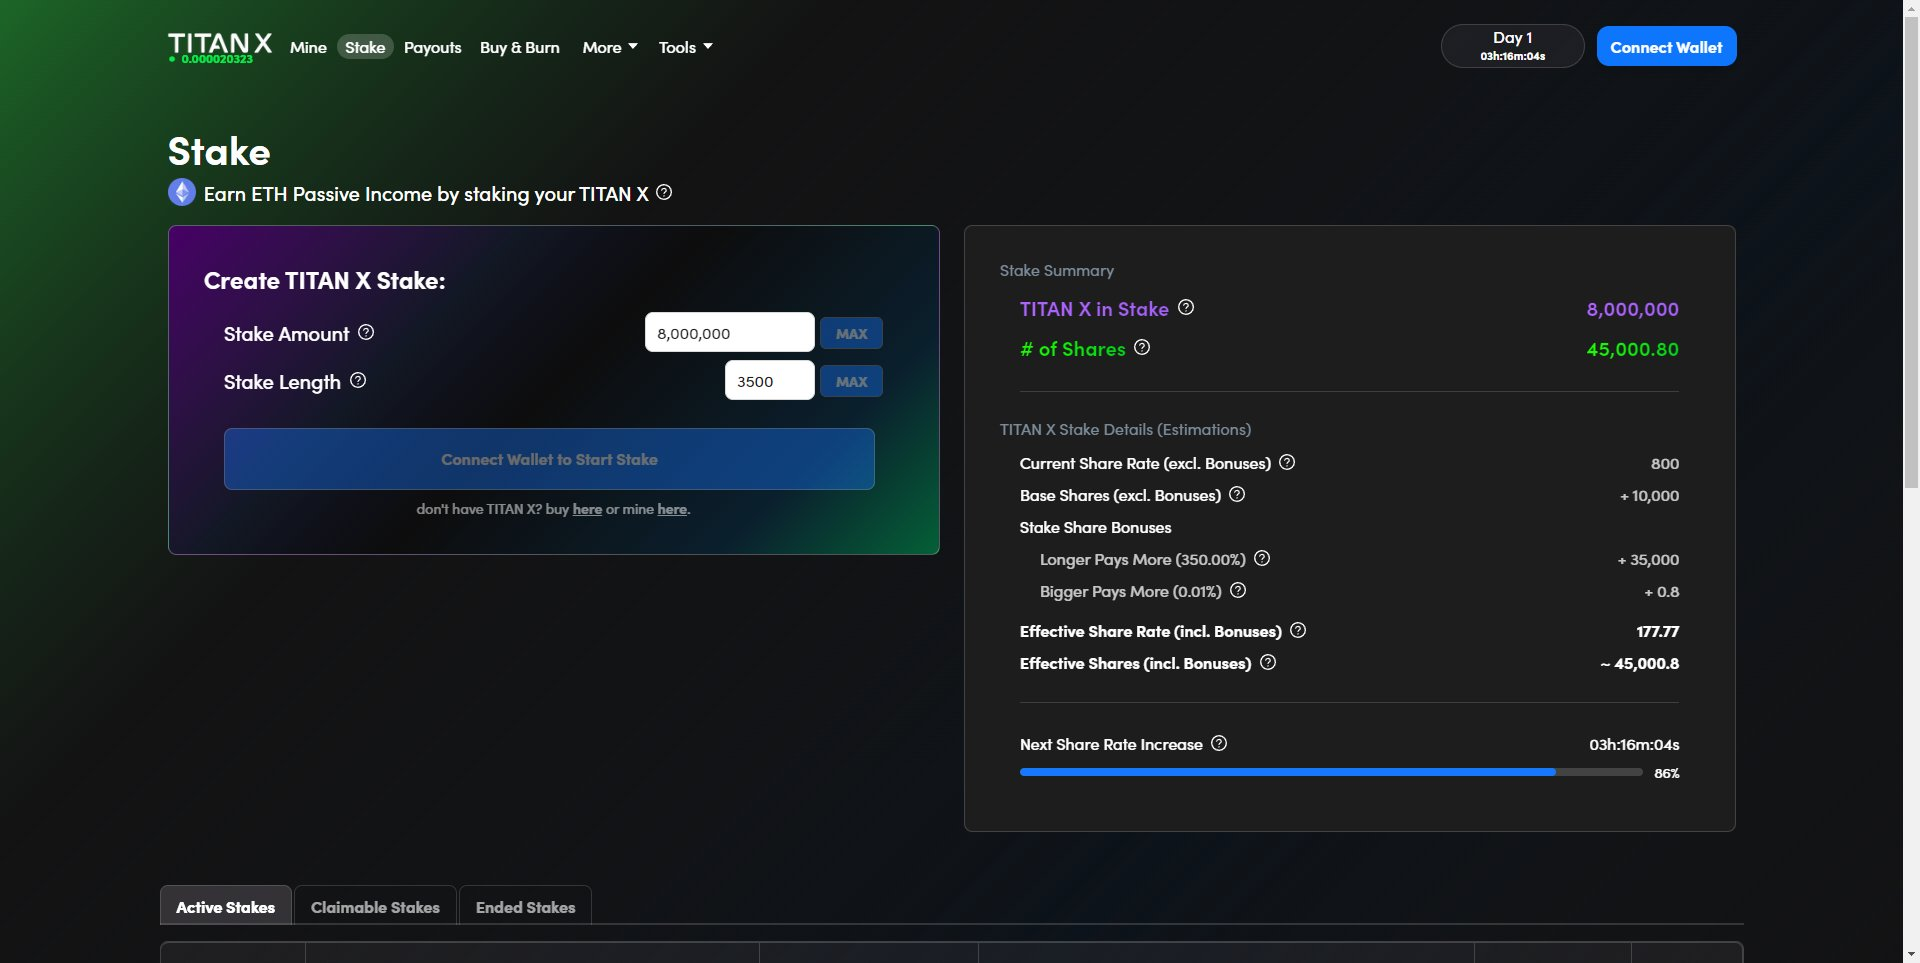Open Current Share Rate info icon
Viewport: 1920px width, 963px height.
point(1287,462)
